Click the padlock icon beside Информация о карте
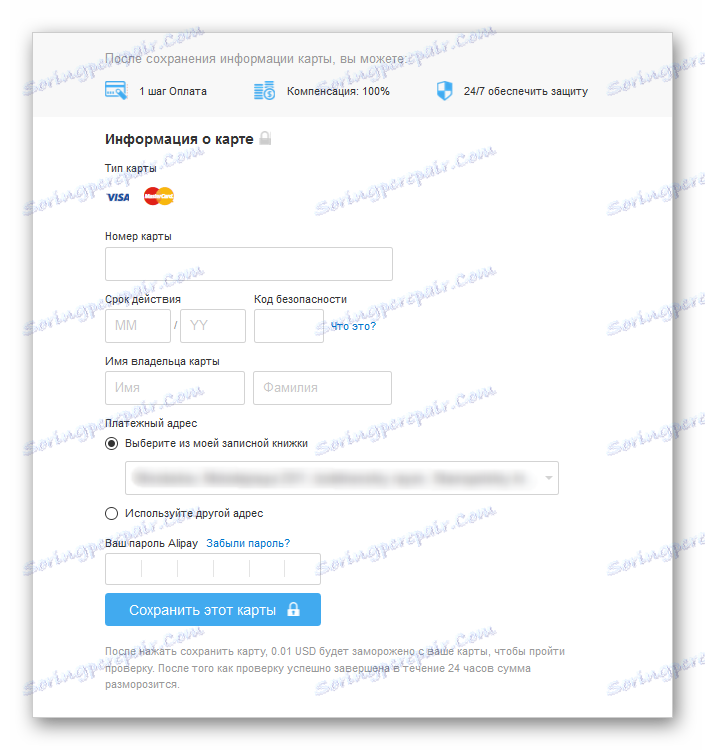This screenshot has width=705, height=750. tap(265, 138)
